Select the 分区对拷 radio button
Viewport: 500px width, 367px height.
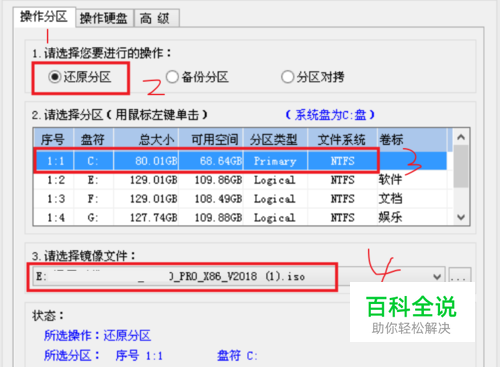[313, 77]
